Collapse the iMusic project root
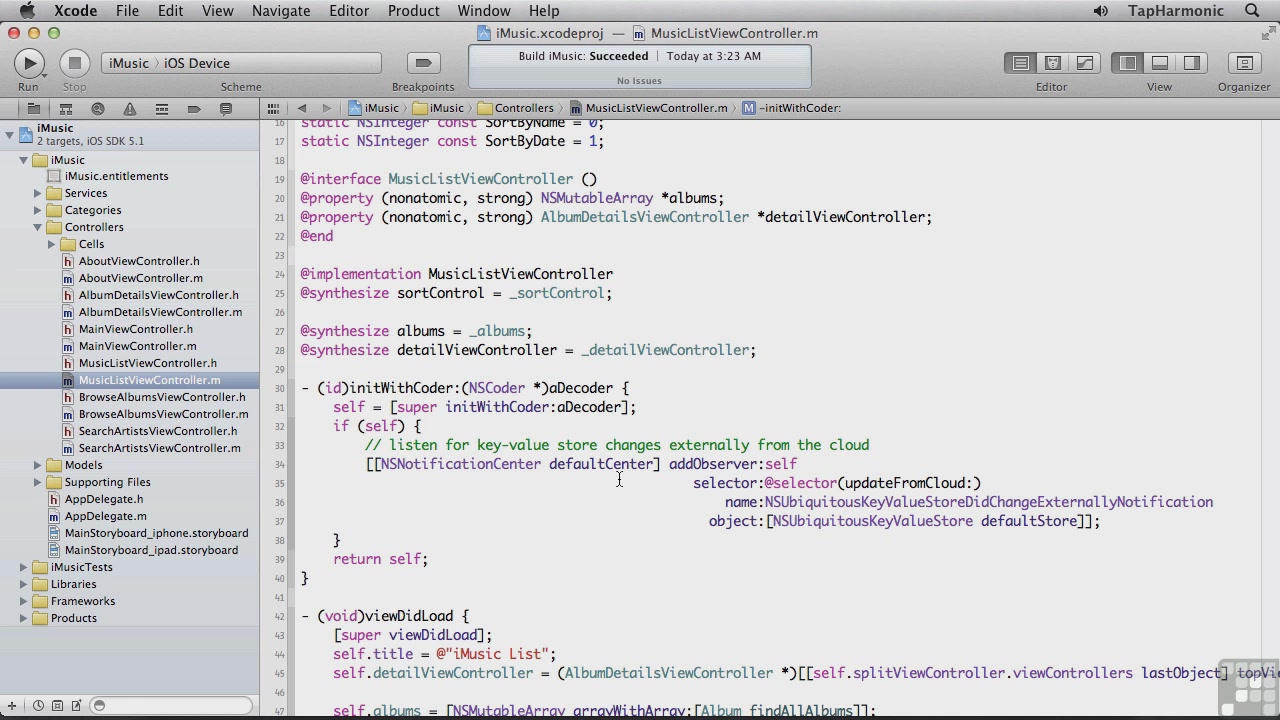The width and height of the screenshot is (1280, 720). coord(9,134)
